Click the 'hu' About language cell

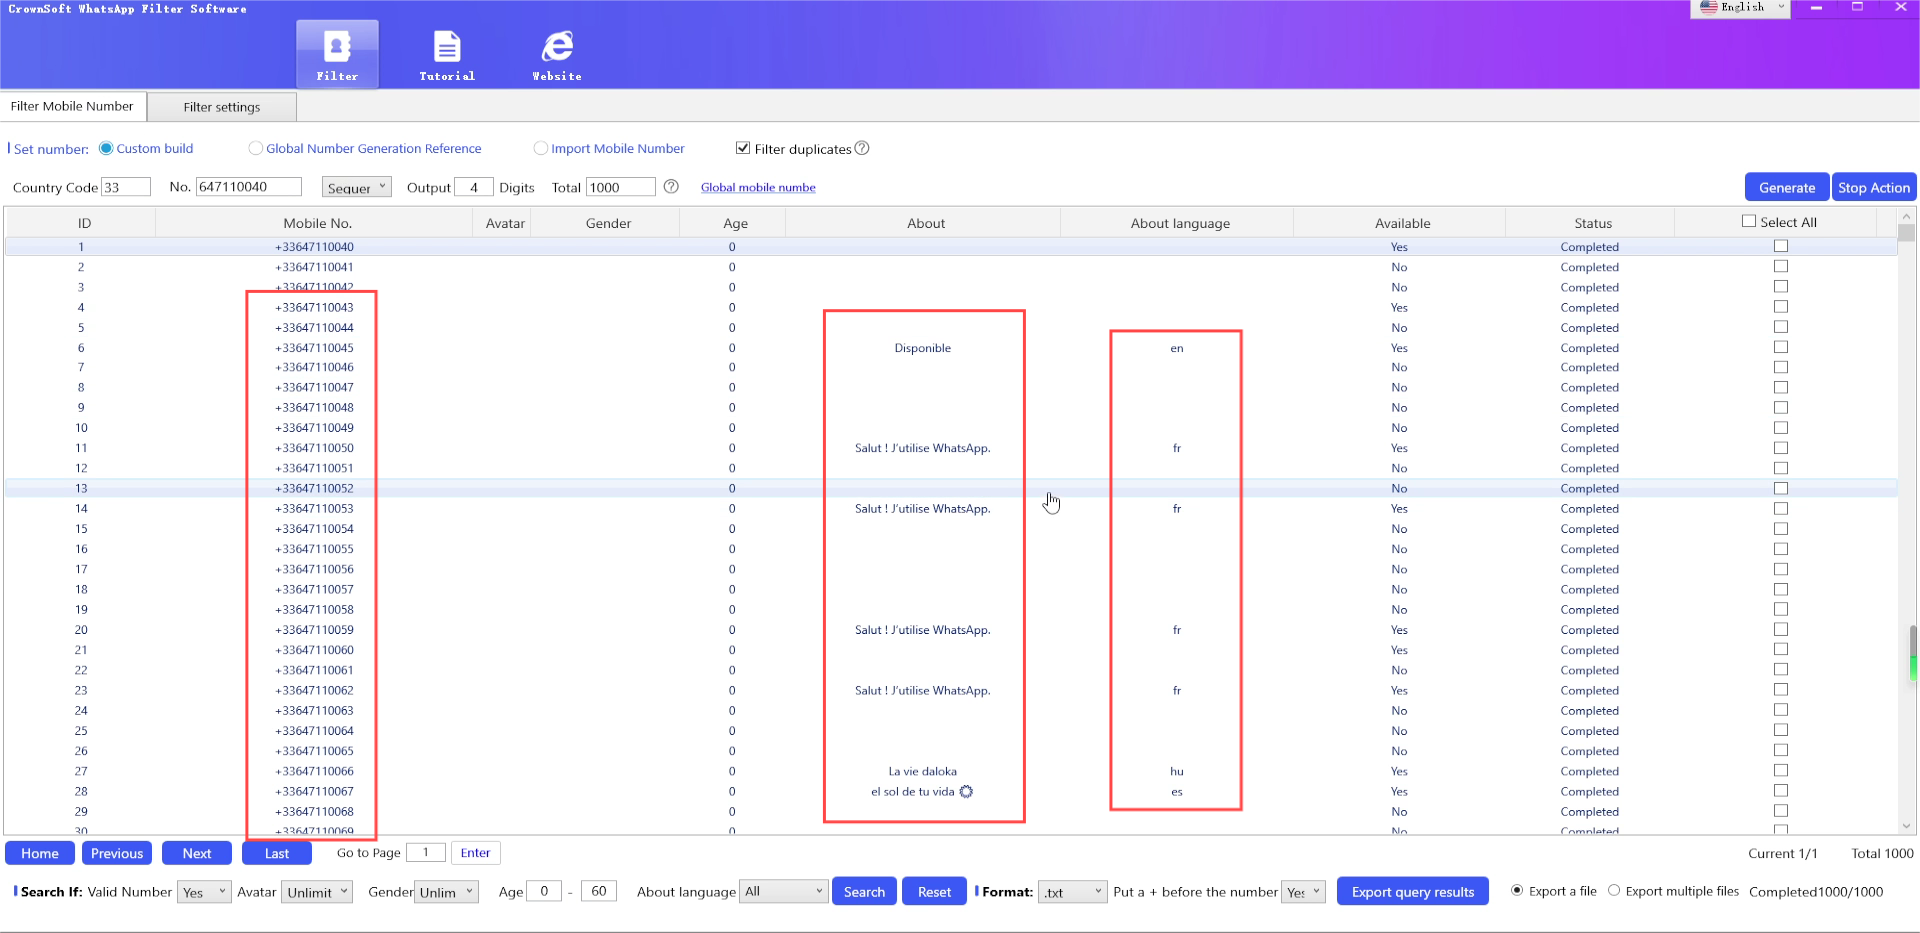click(1176, 771)
